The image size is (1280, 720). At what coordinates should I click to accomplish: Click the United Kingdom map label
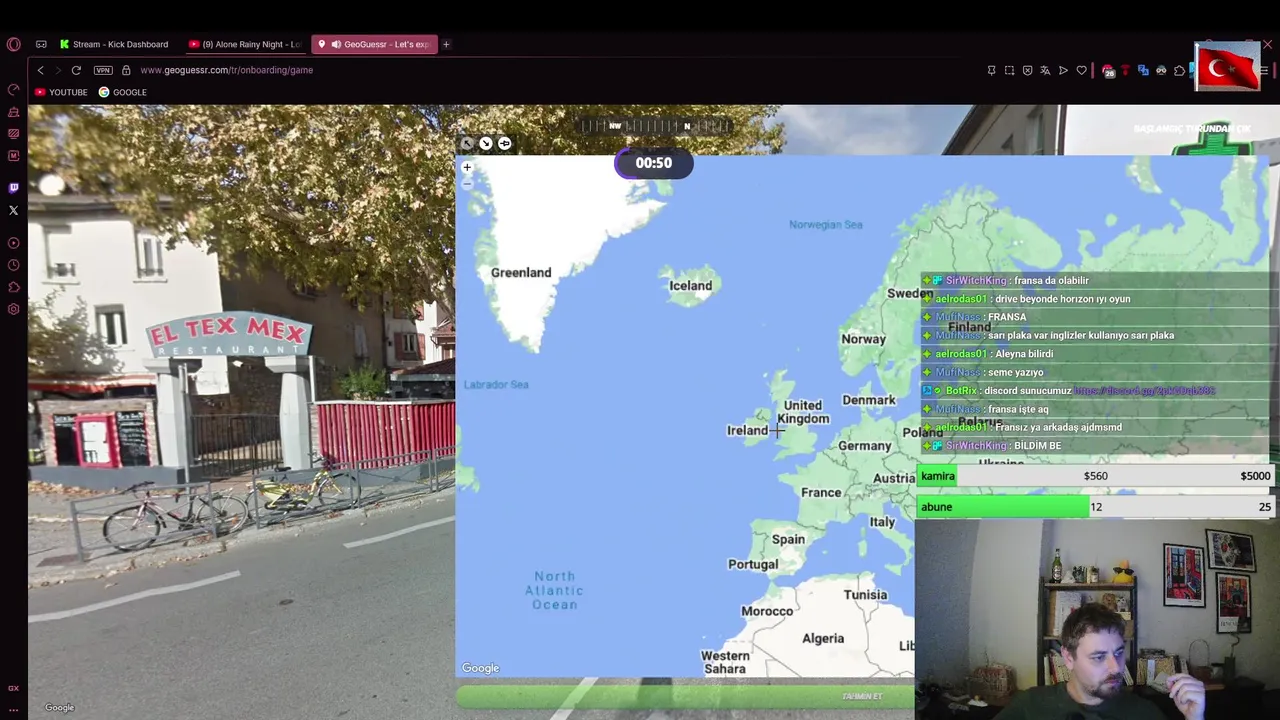(x=803, y=412)
